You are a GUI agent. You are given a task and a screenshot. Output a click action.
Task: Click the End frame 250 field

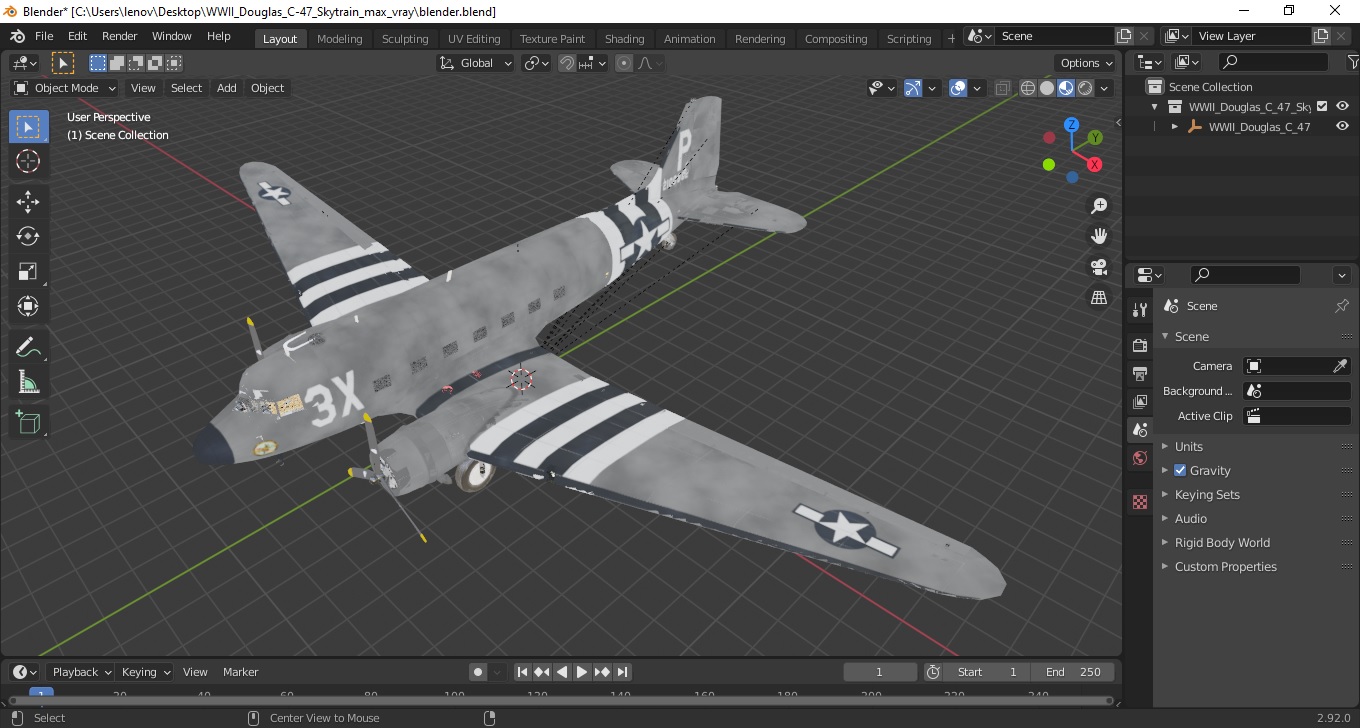pos(1073,672)
